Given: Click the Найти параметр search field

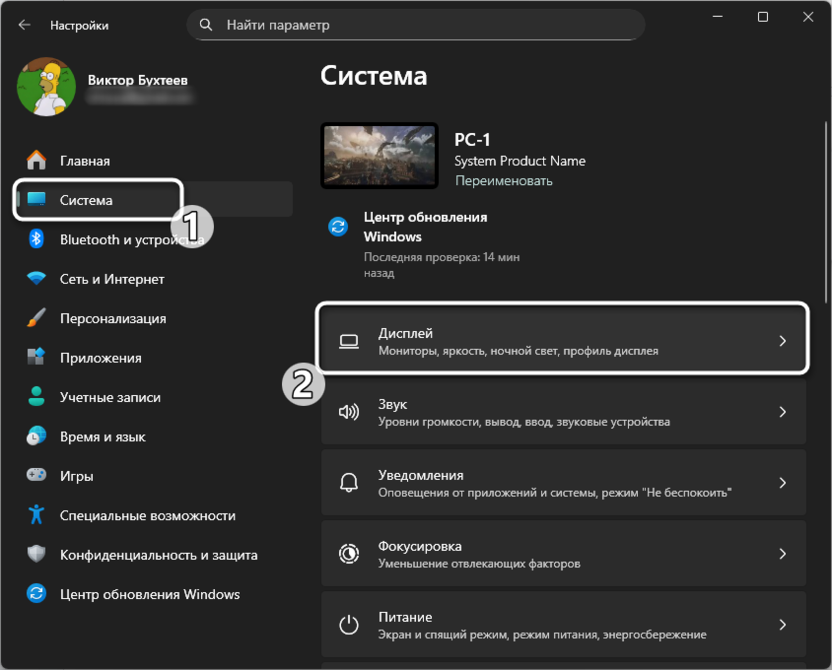Looking at the screenshot, I should (x=420, y=24).
